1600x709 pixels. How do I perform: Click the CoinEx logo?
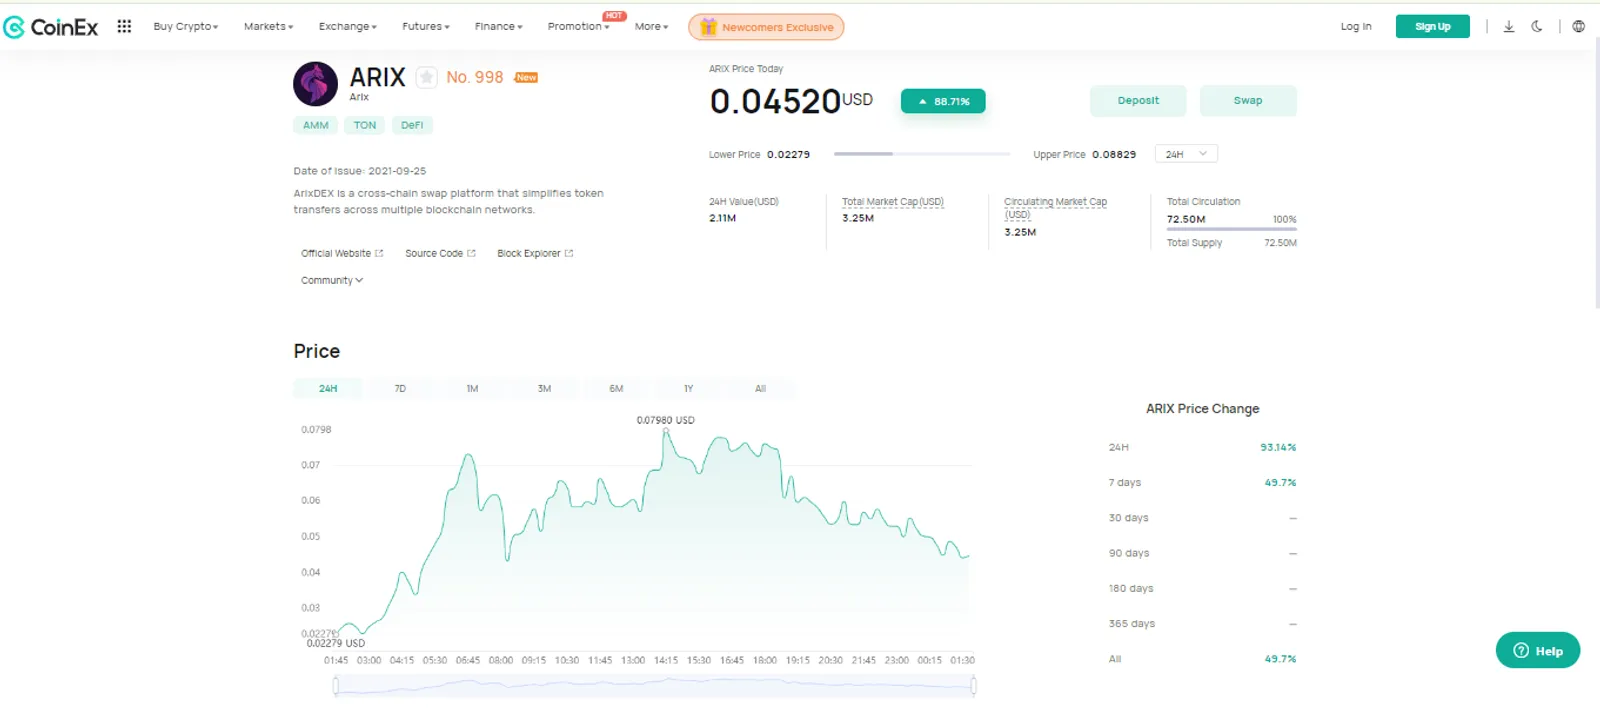pyautogui.click(x=51, y=27)
